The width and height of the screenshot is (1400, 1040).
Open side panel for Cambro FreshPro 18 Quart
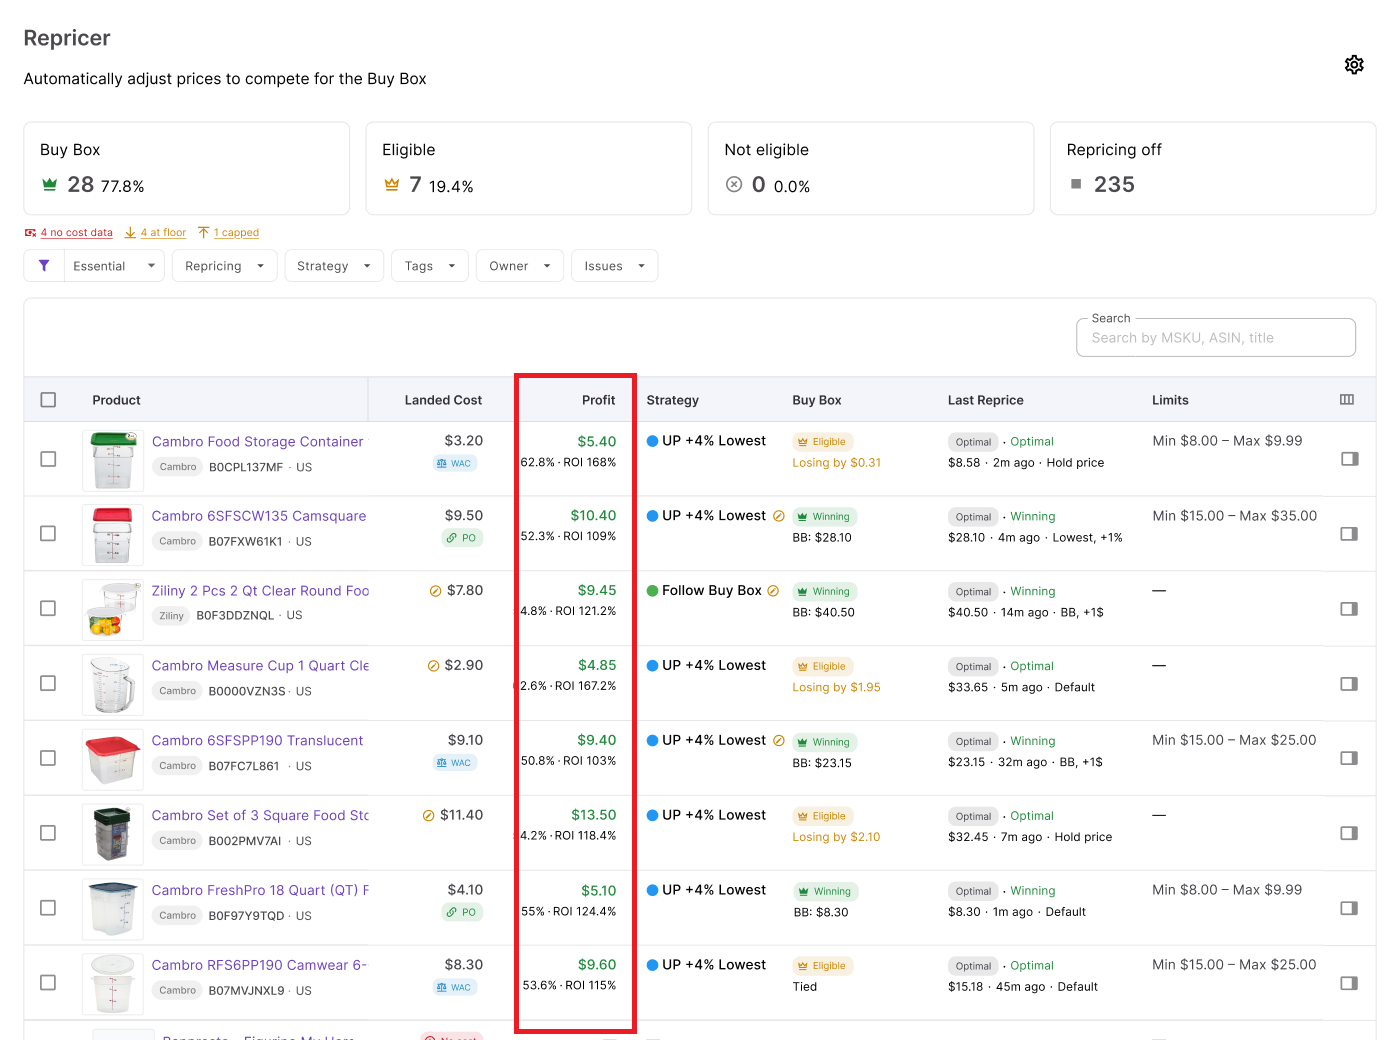[1349, 908]
